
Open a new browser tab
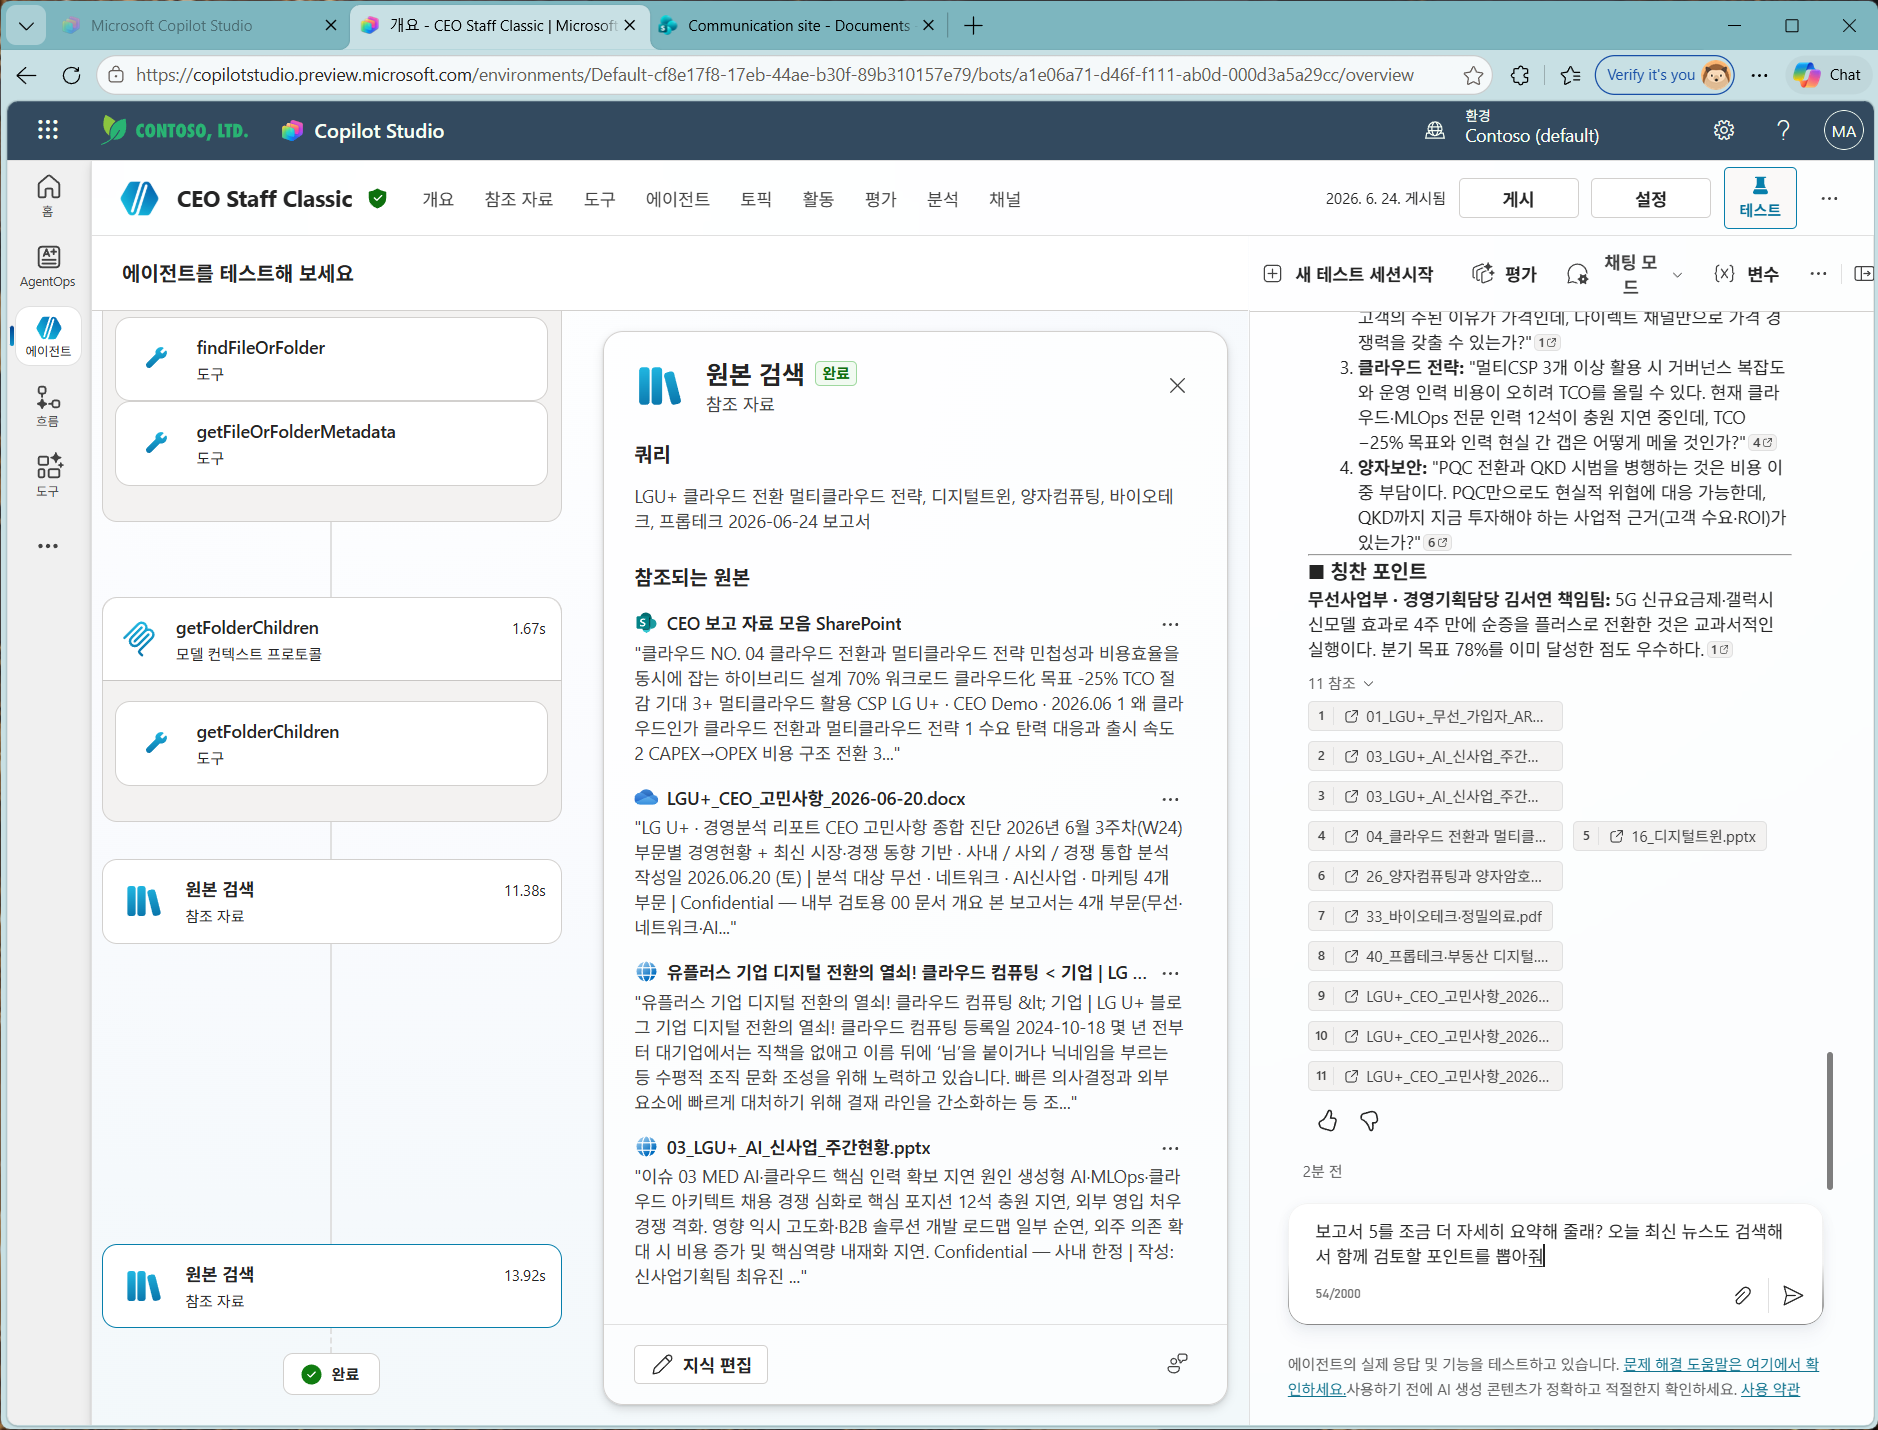(972, 25)
